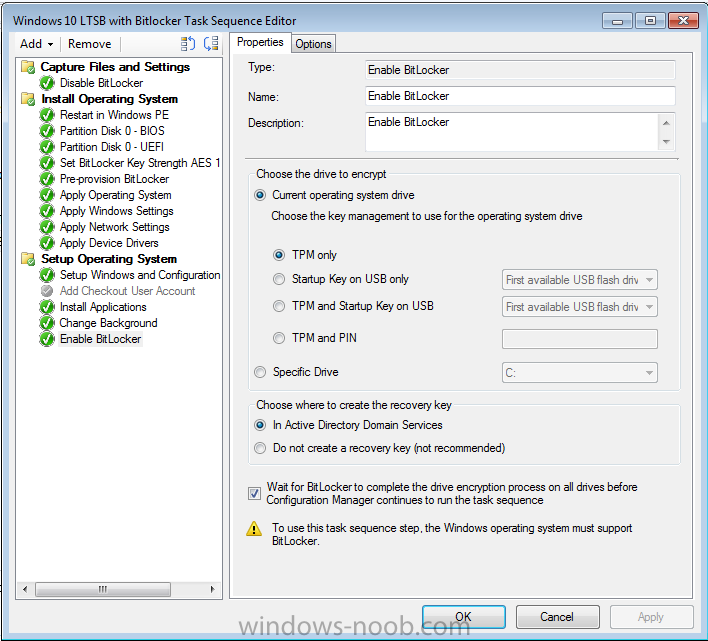Click check icon beside Setup Windows and Configuration

(47, 275)
